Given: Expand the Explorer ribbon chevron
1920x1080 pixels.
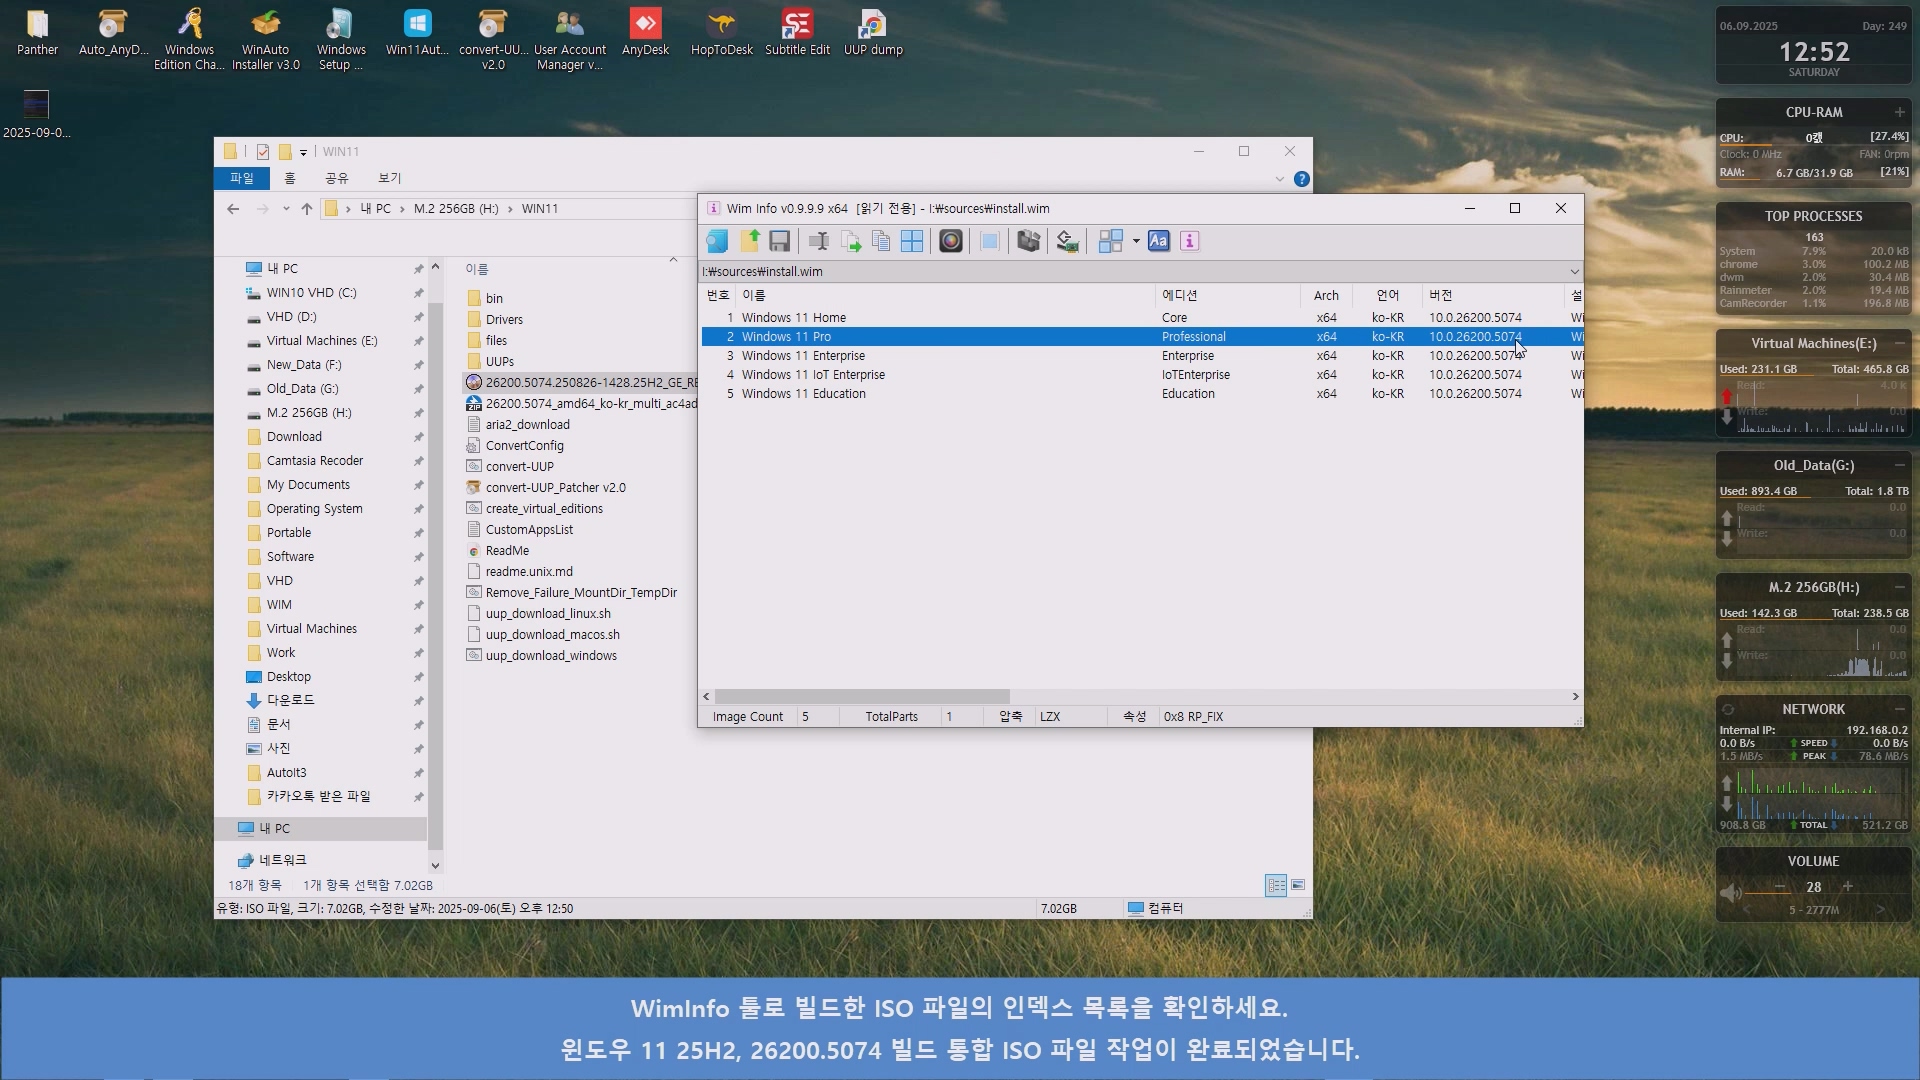Looking at the screenshot, I should tap(1279, 179).
